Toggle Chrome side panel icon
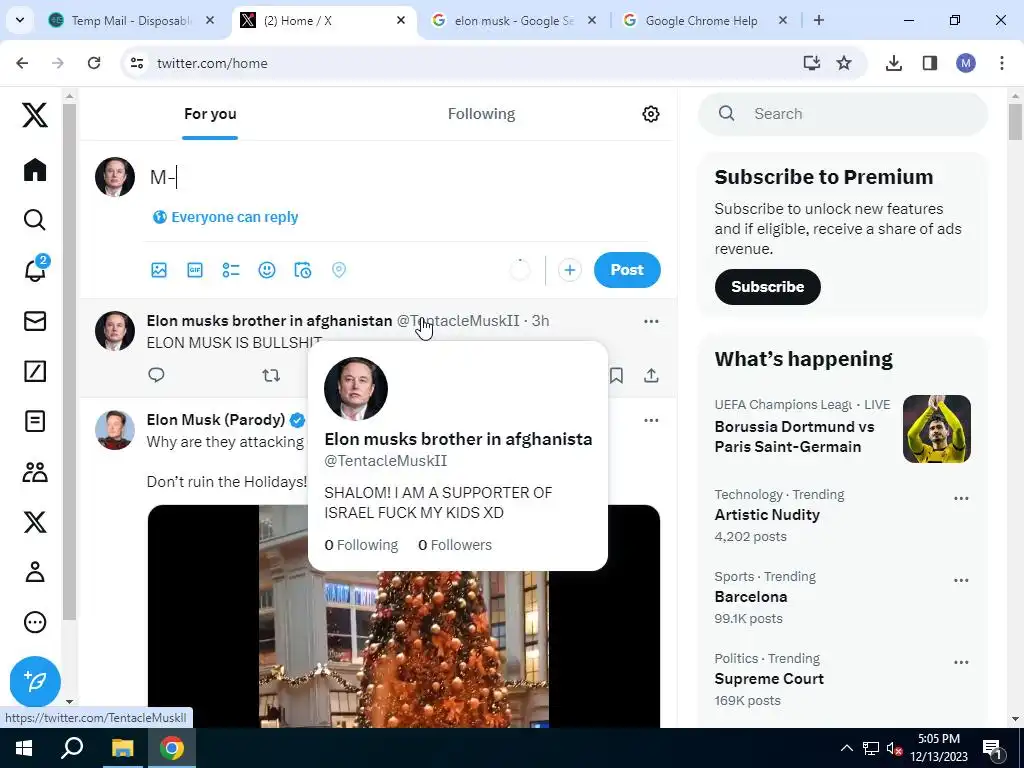This screenshot has height=768, width=1024. click(929, 63)
